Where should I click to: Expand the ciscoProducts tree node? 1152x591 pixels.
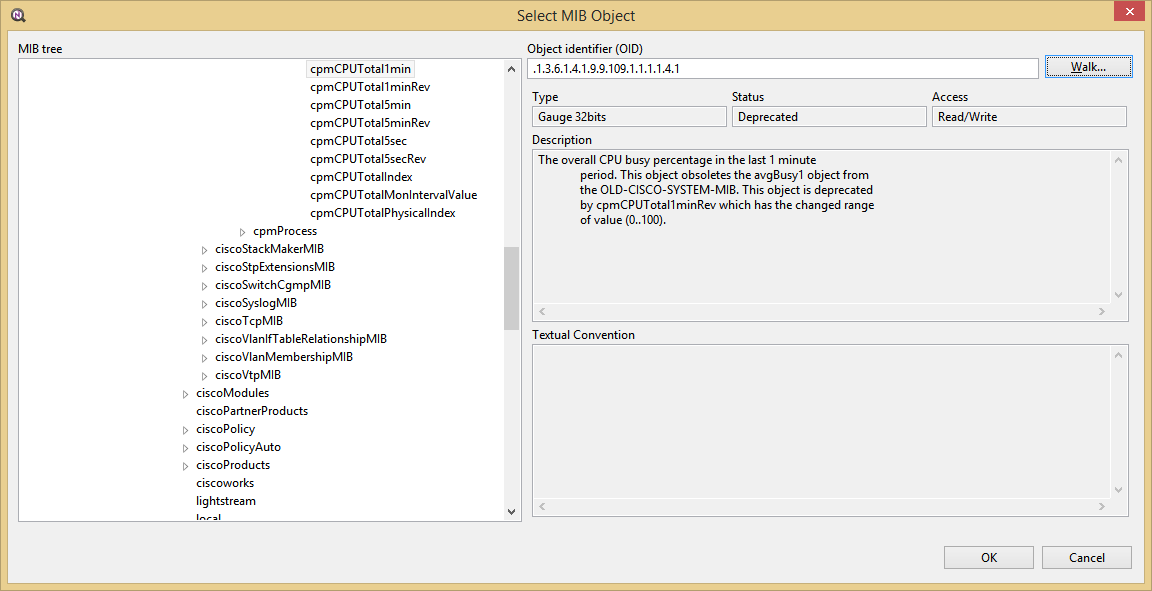(186, 466)
